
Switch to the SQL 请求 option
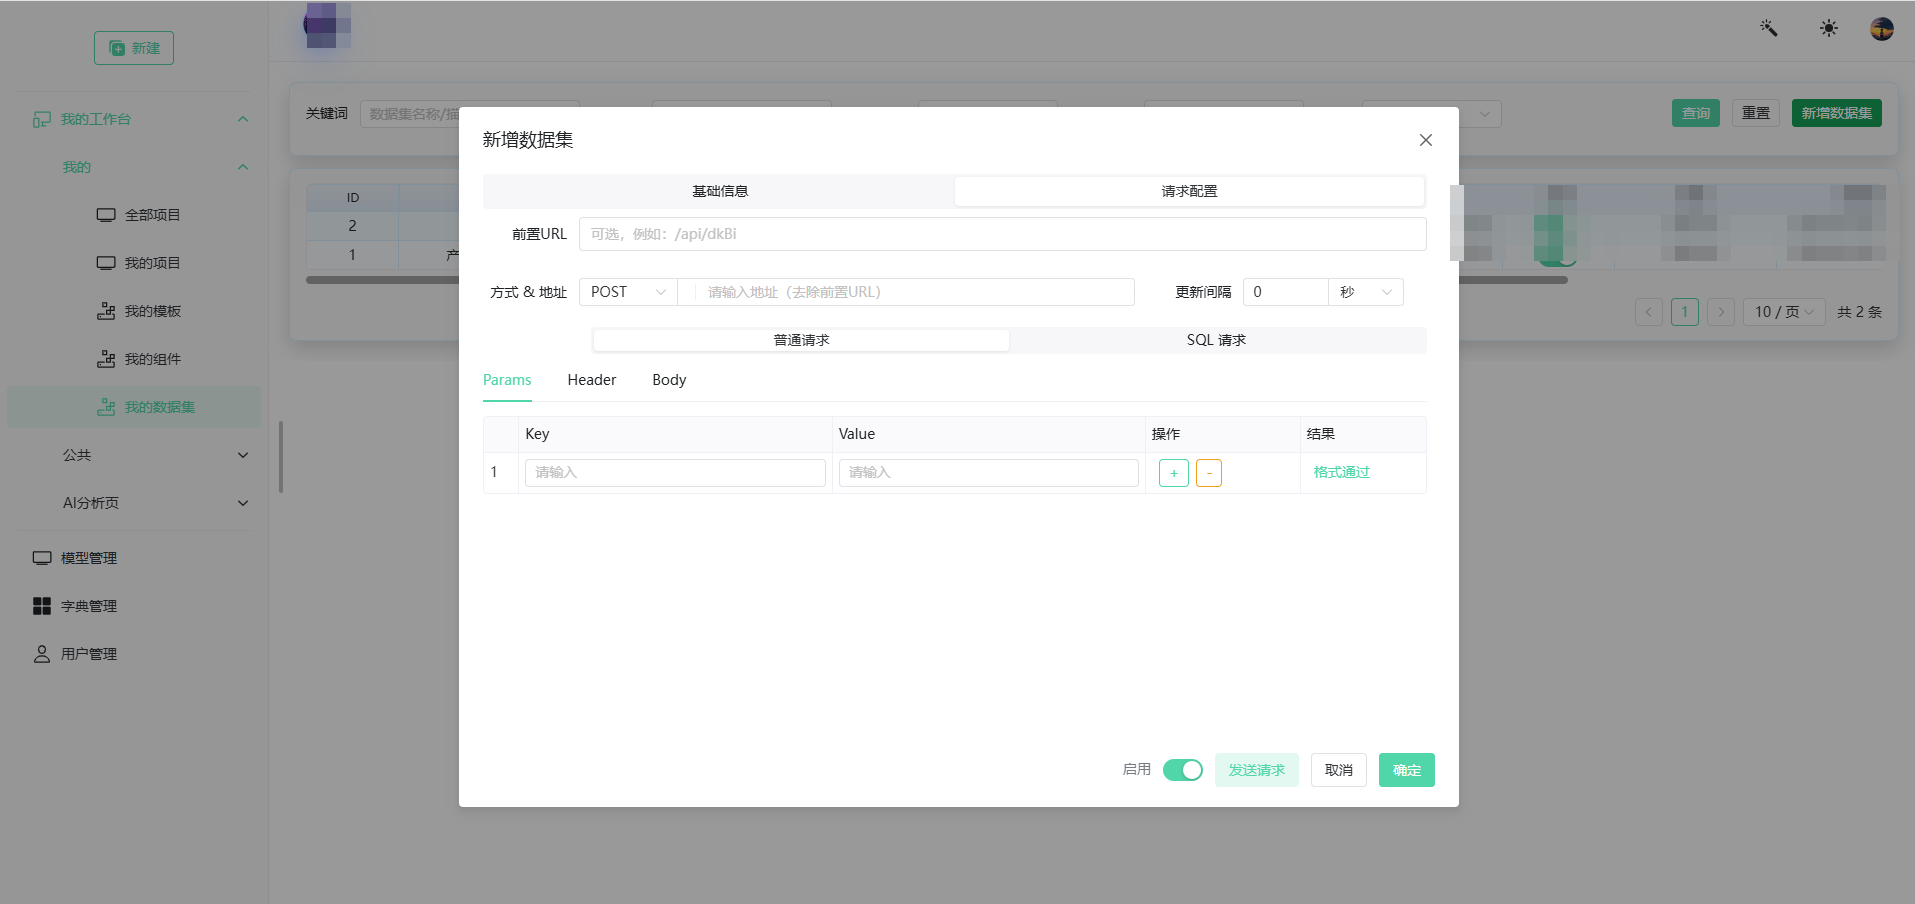coord(1216,340)
